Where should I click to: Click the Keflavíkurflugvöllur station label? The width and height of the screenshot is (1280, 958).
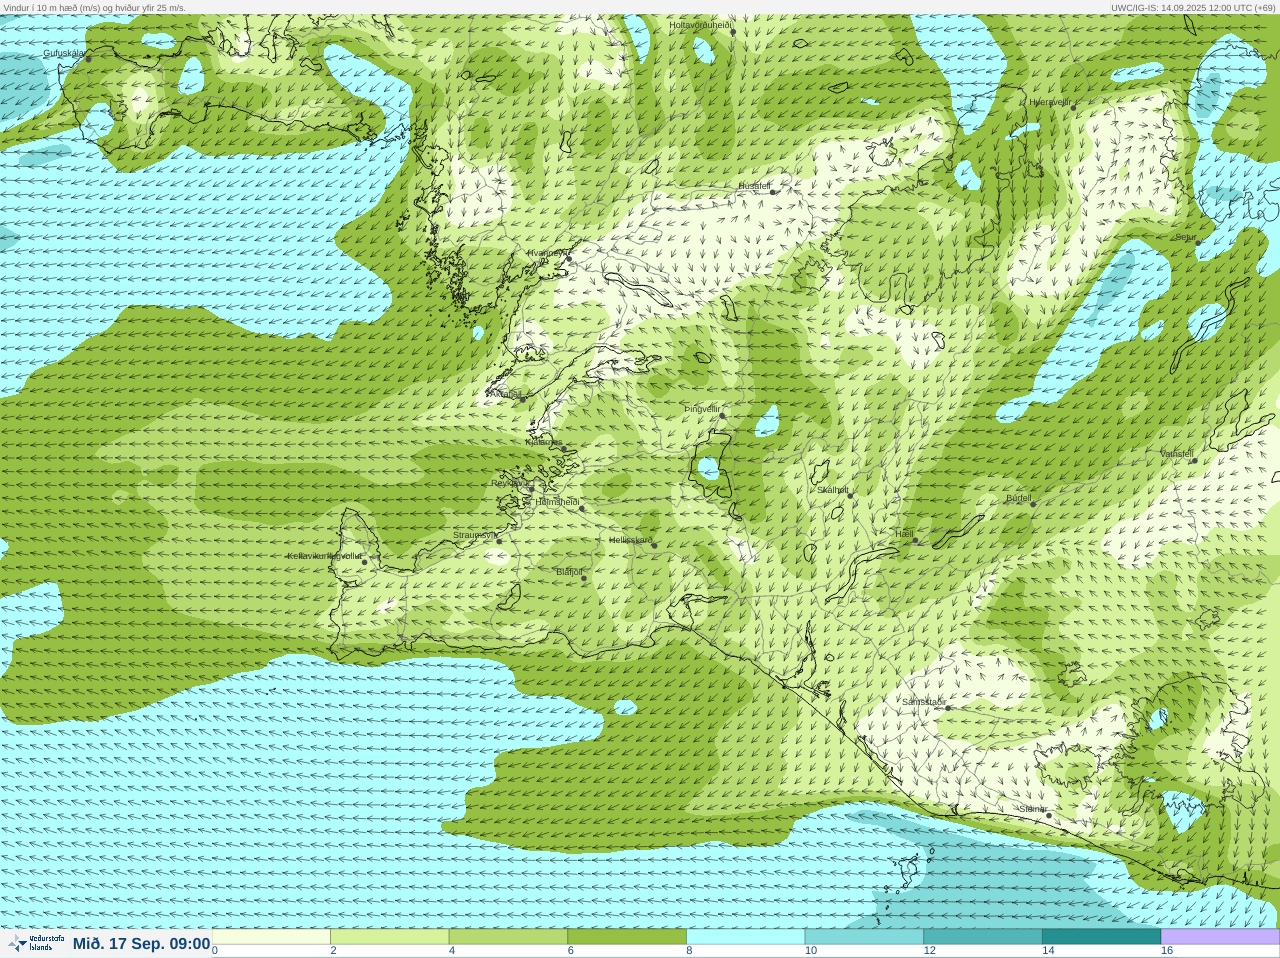click(x=325, y=556)
